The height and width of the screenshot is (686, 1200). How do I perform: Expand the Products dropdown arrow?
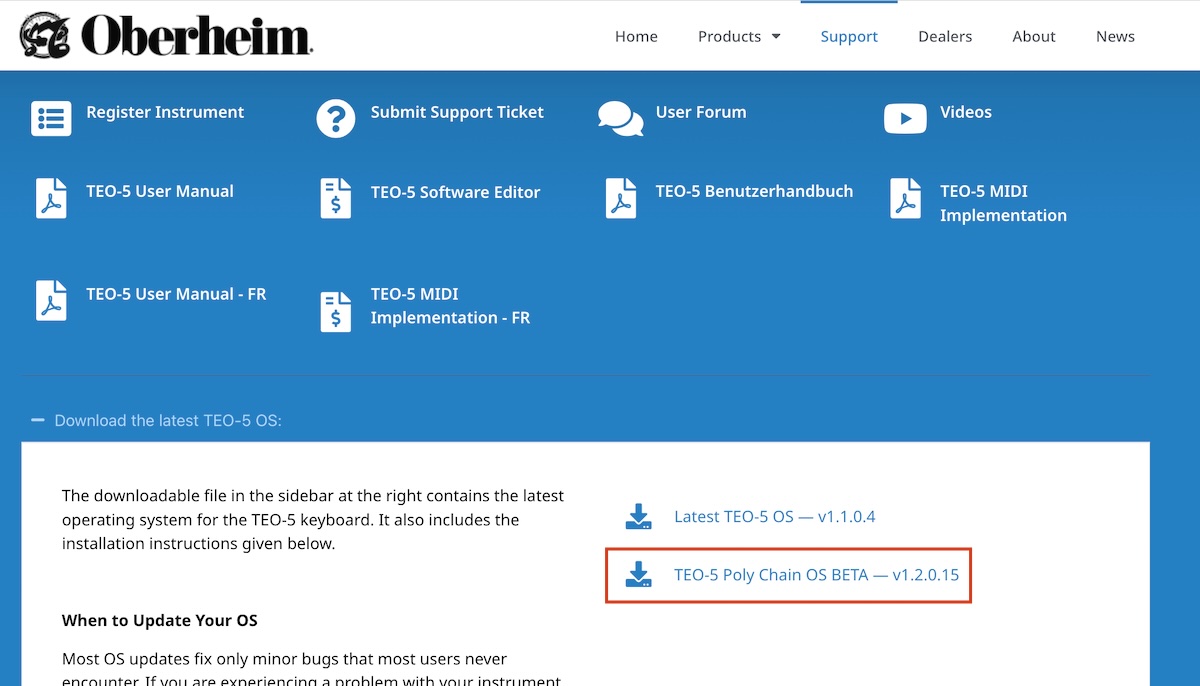tap(775, 37)
